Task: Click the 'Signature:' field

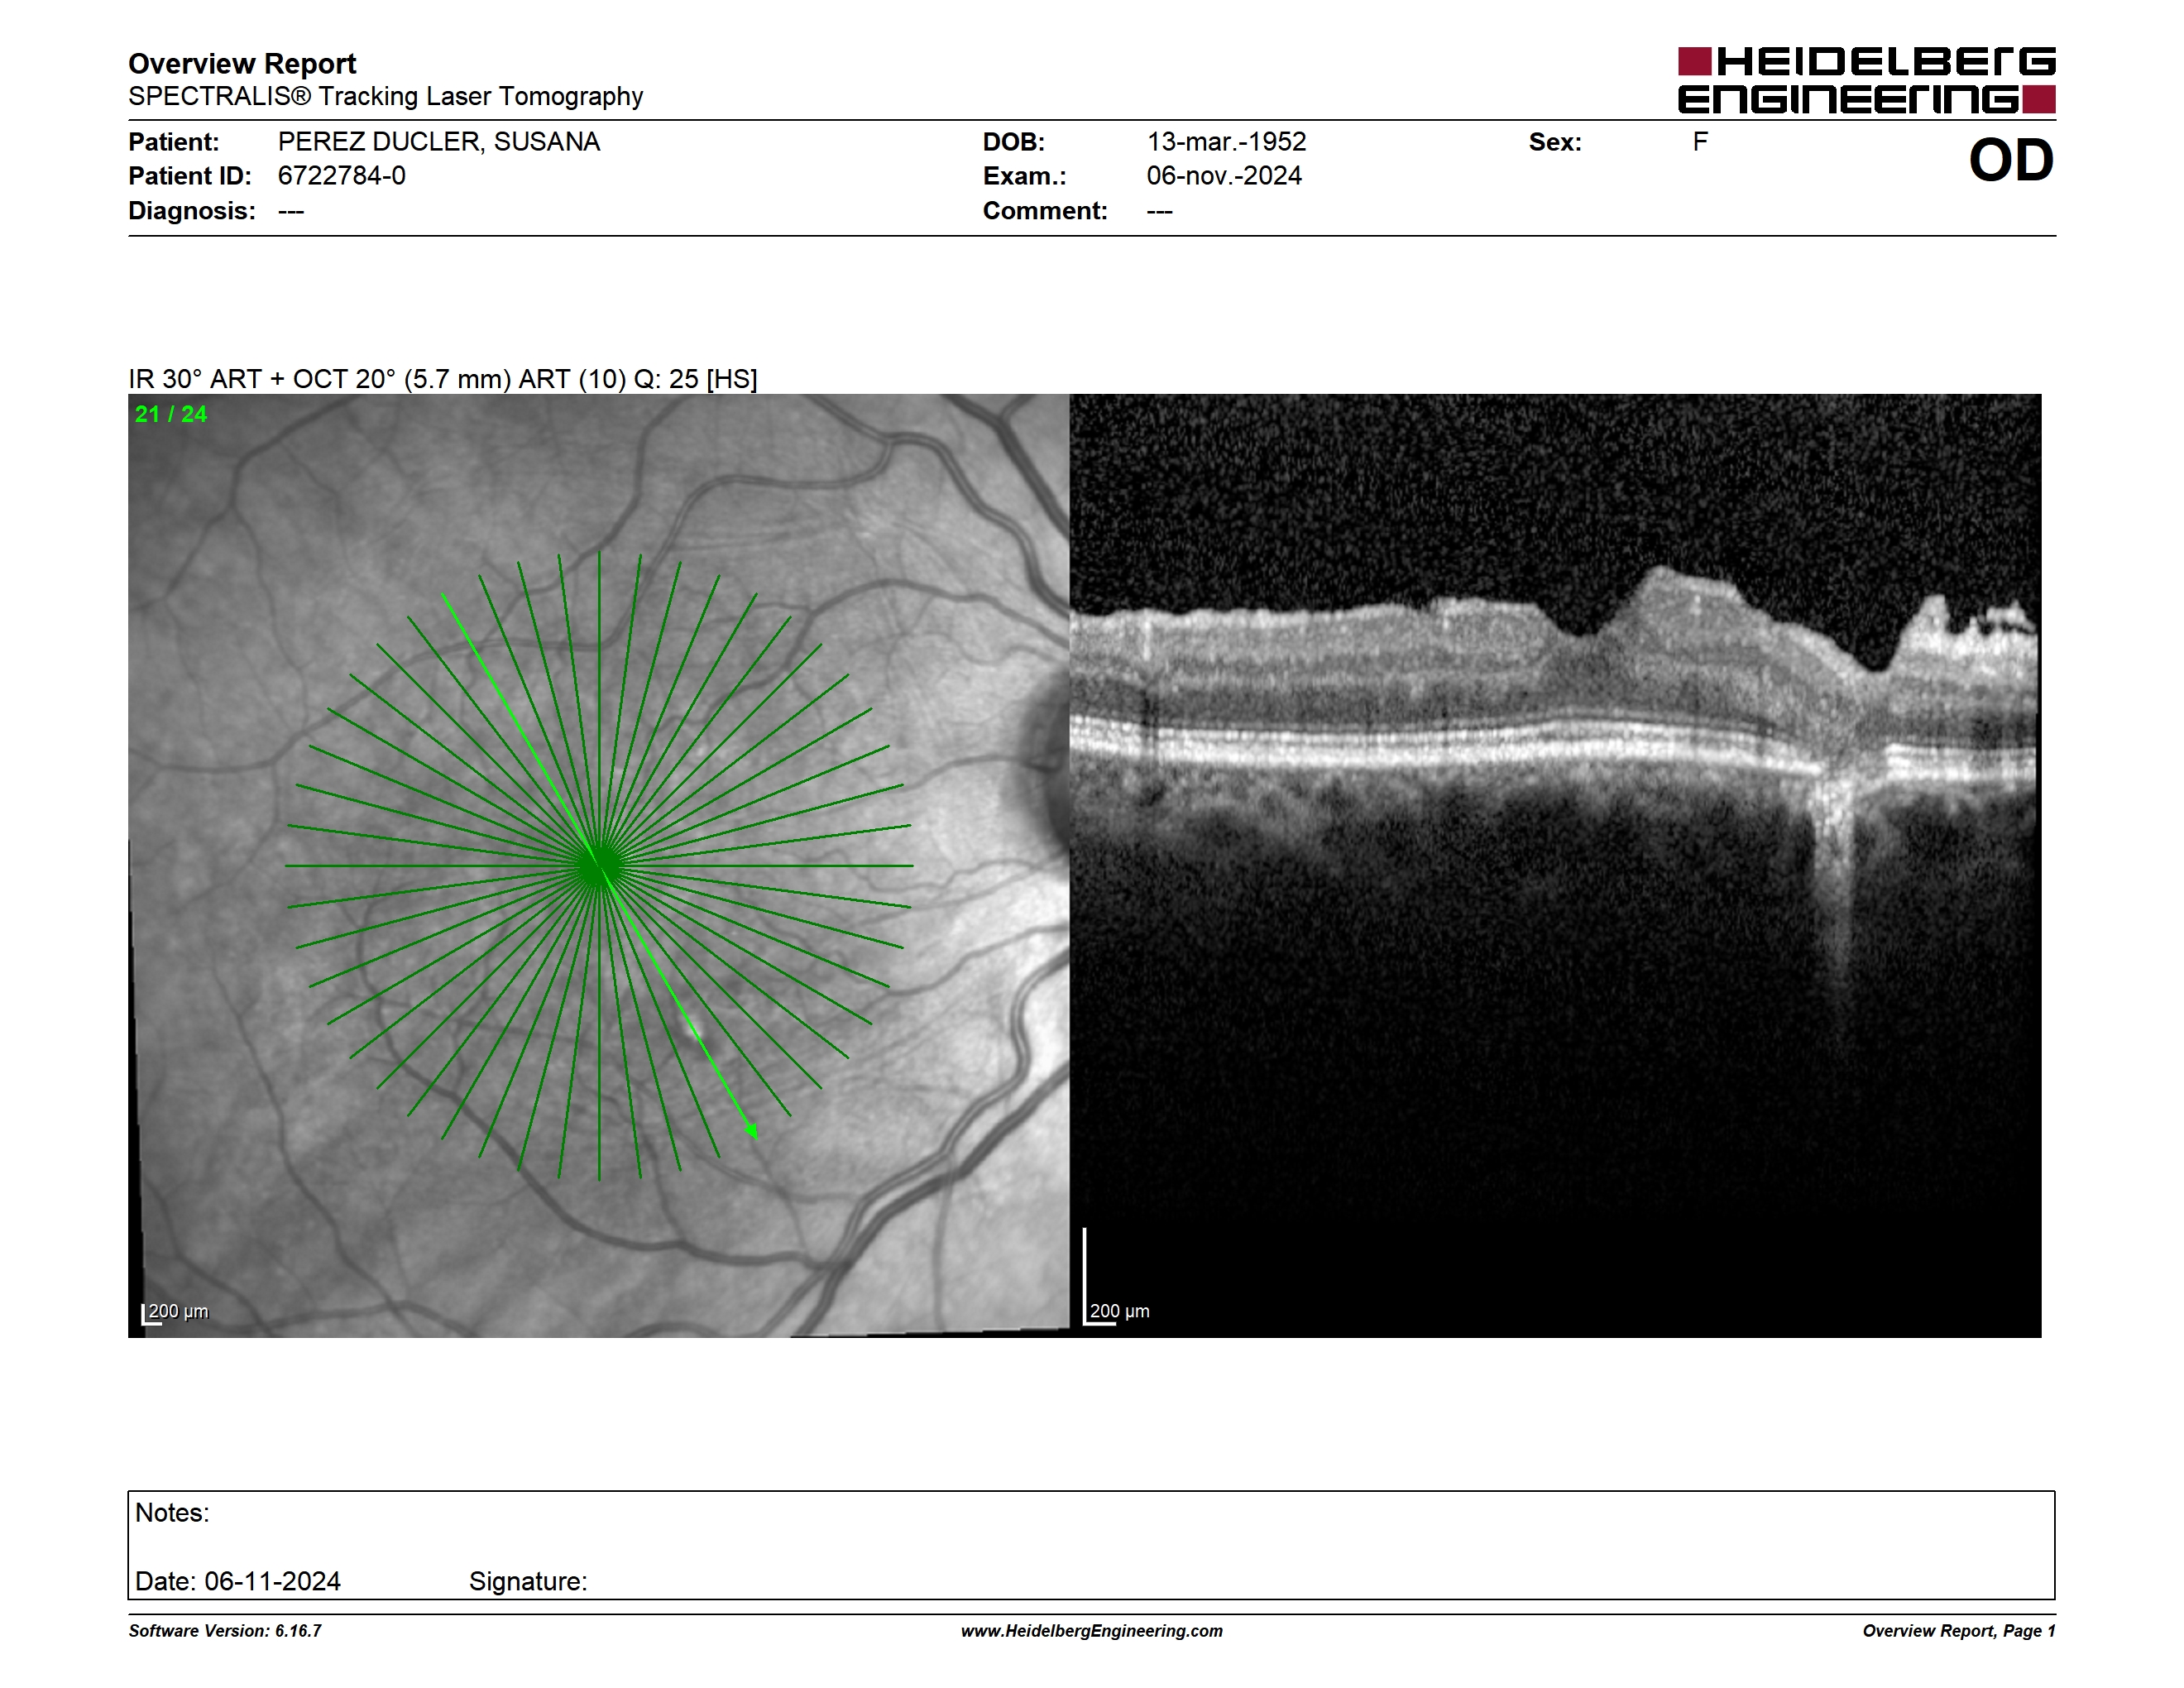Action: click(x=528, y=1581)
